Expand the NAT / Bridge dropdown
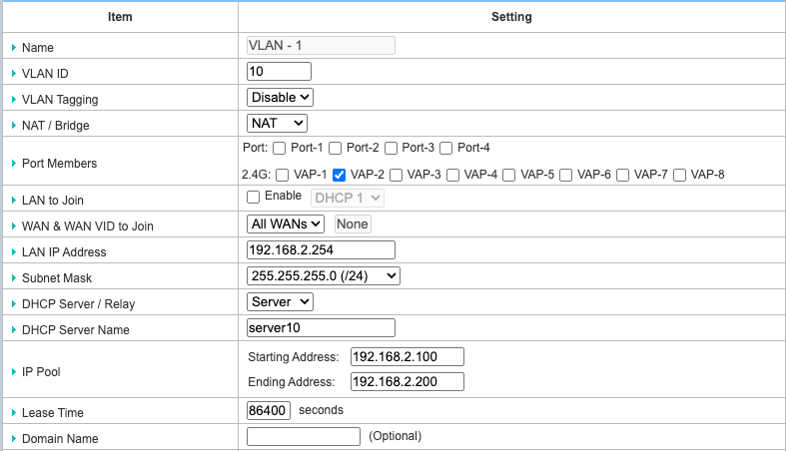 pos(277,123)
